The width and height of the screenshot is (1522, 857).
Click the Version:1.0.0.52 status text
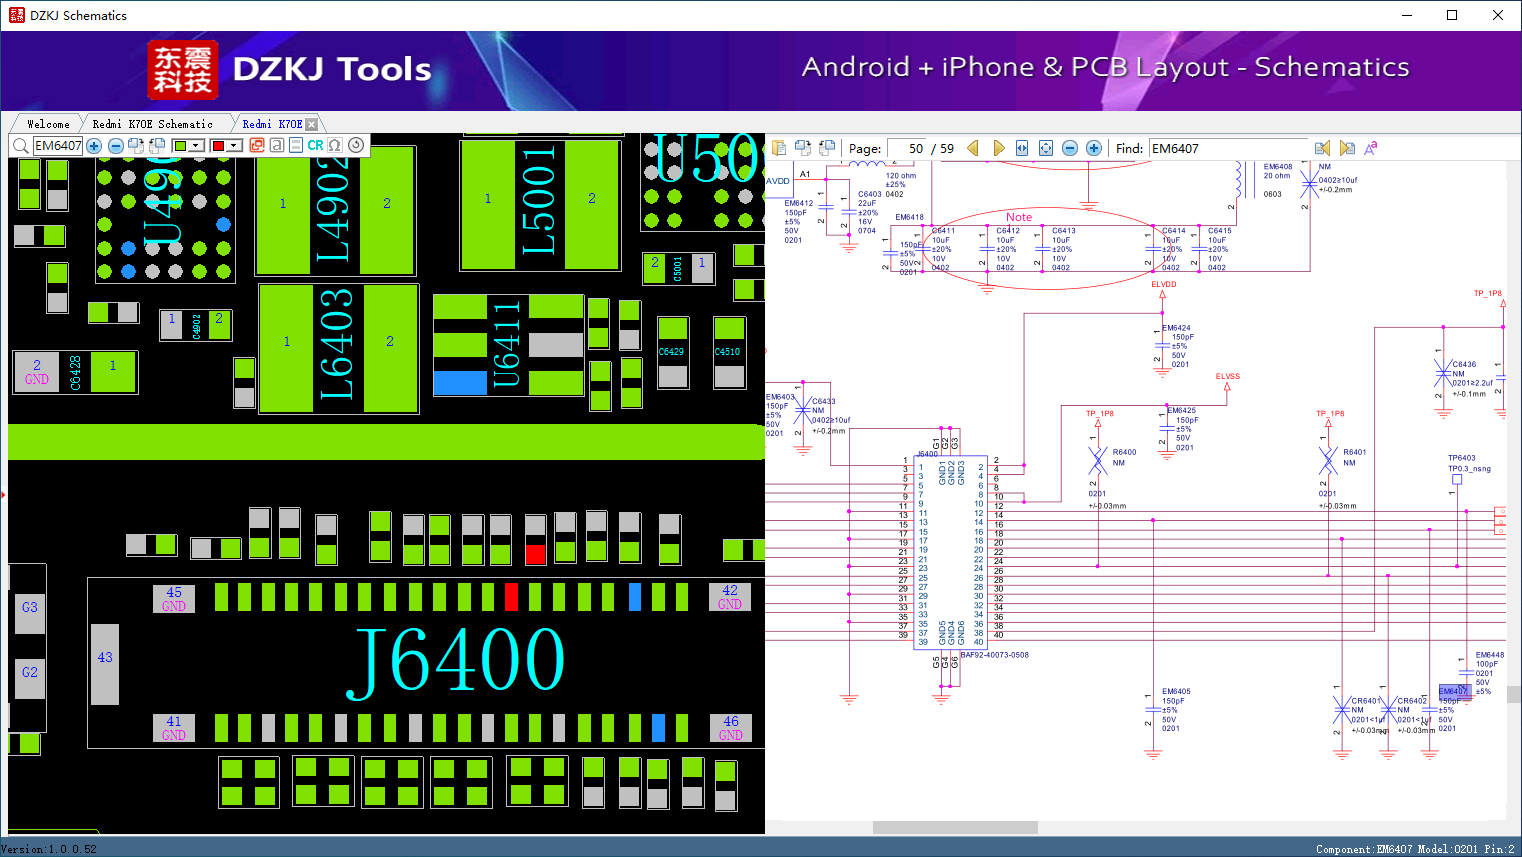(x=49, y=849)
